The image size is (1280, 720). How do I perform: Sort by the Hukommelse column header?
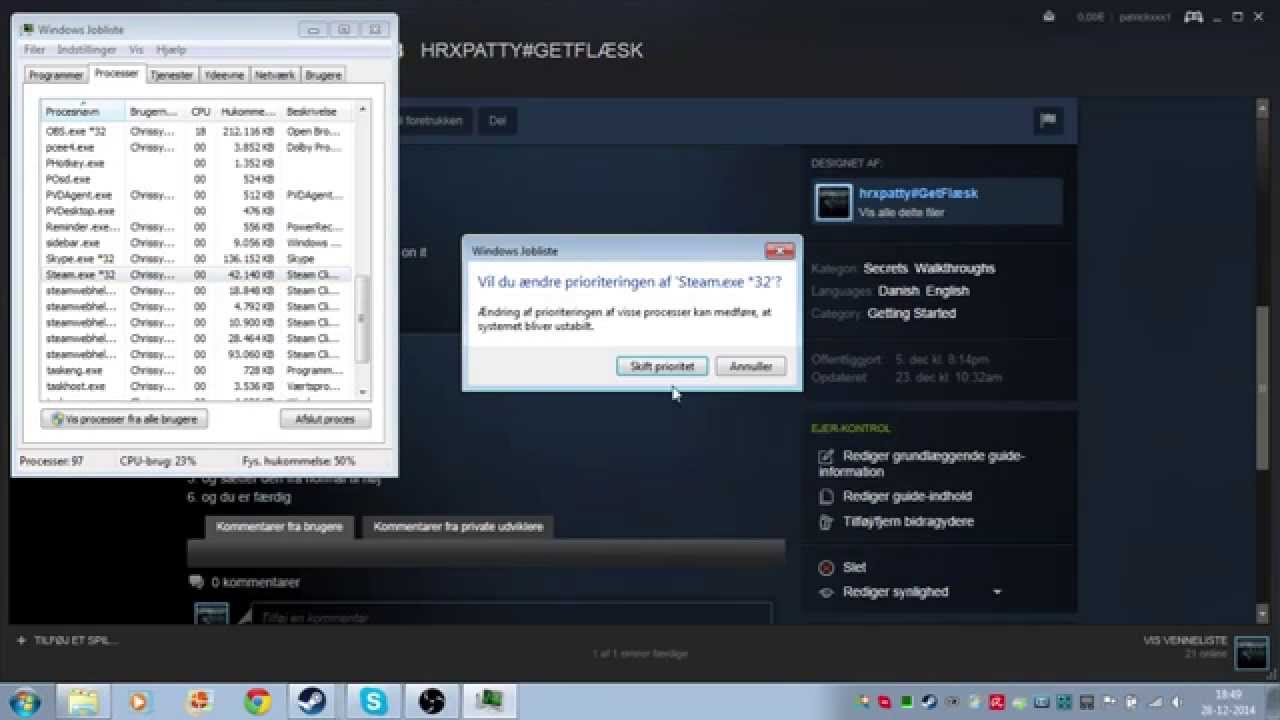[x=249, y=111]
